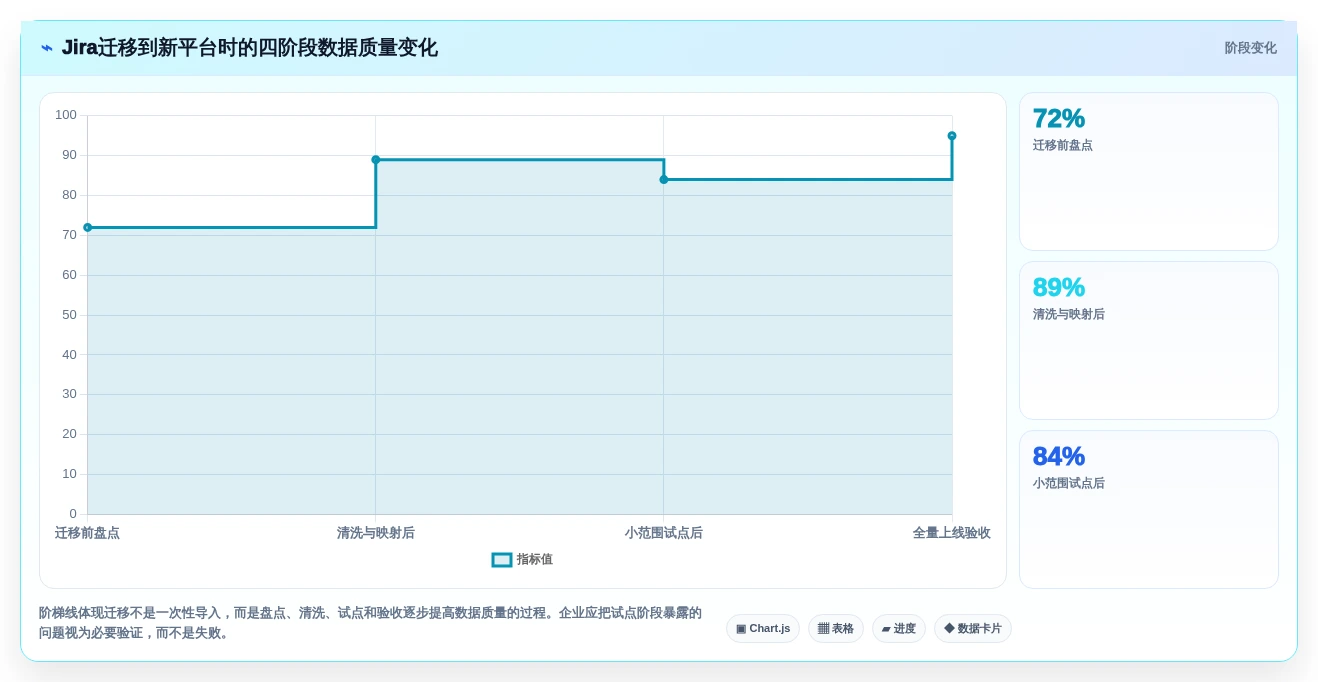Click the y-axis value 50
Viewport: 1318px width, 682px height.
tap(69, 315)
